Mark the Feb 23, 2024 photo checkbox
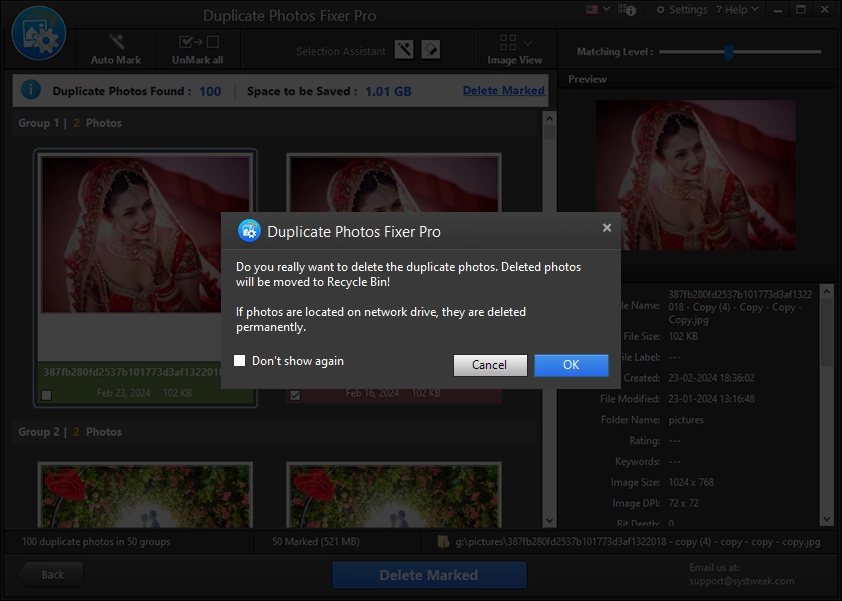This screenshot has width=842, height=601. 47,395
